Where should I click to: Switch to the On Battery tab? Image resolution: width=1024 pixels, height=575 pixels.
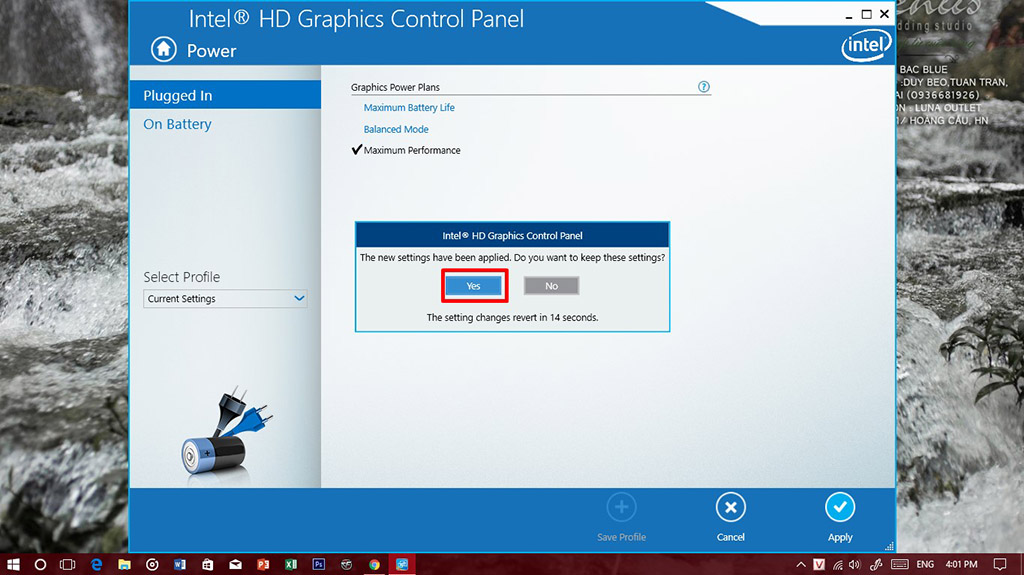click(x=177, y=125)
